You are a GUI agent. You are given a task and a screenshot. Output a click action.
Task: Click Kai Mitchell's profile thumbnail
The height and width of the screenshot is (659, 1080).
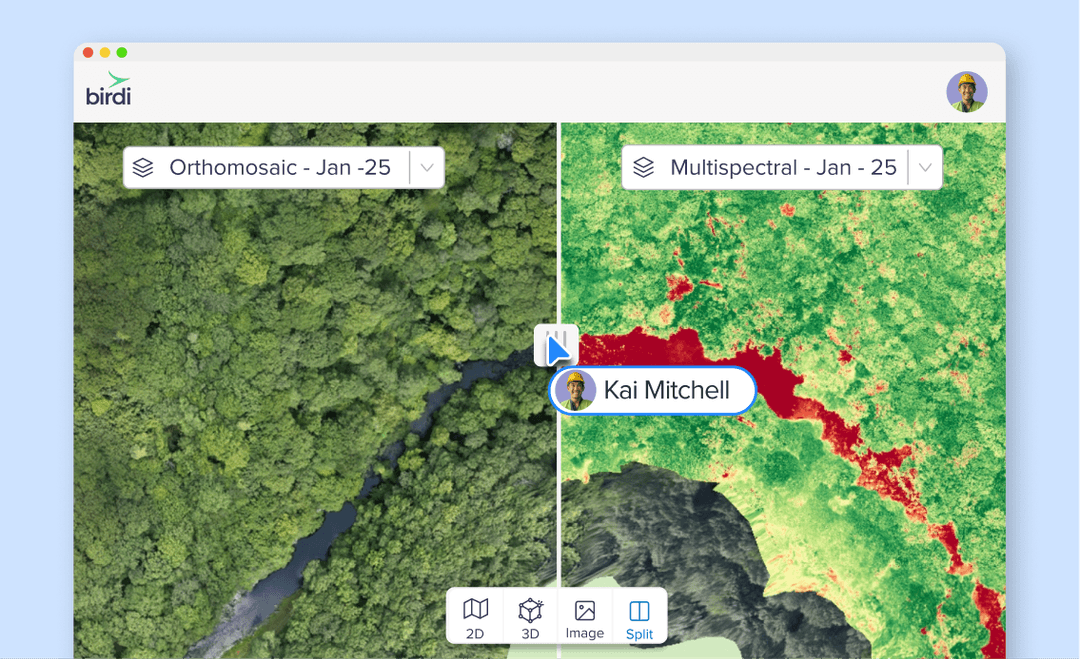[574, 391]
